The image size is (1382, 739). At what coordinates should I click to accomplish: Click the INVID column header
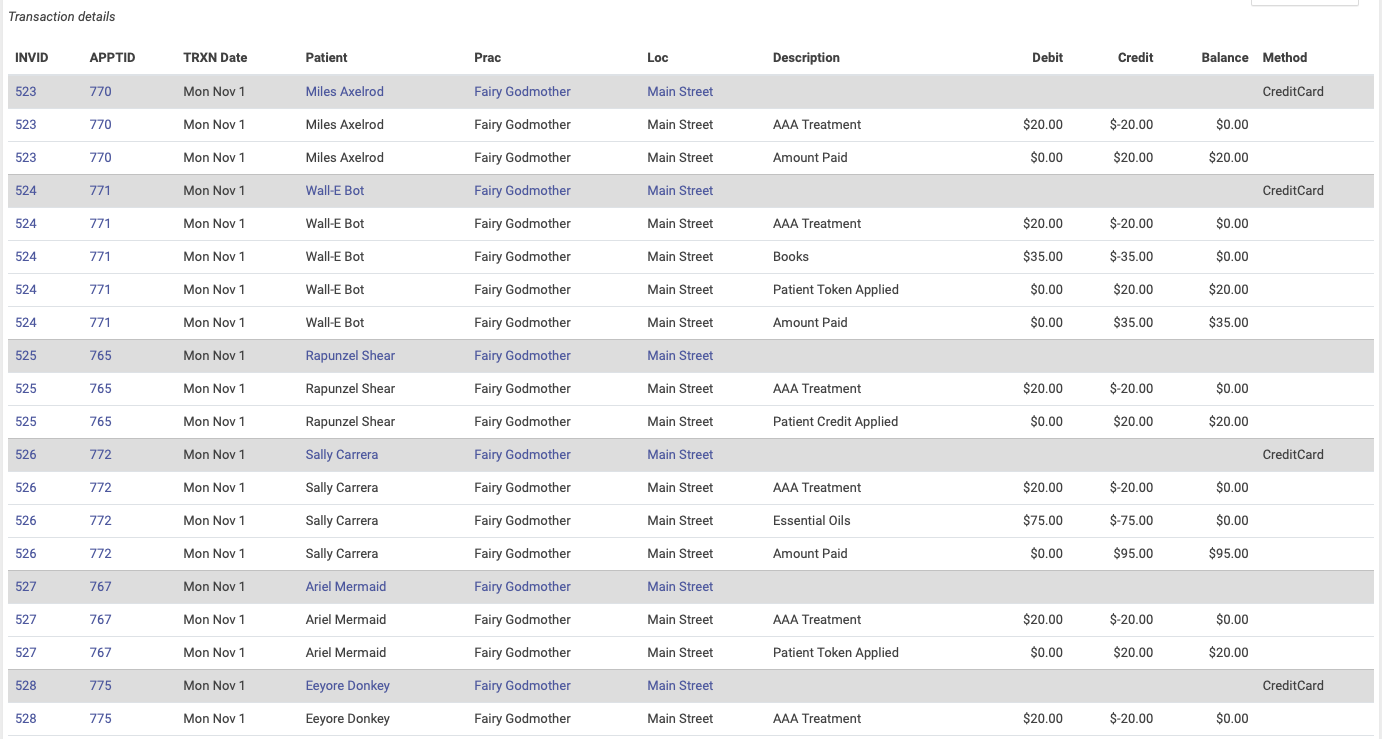click(x=32, y=57)
